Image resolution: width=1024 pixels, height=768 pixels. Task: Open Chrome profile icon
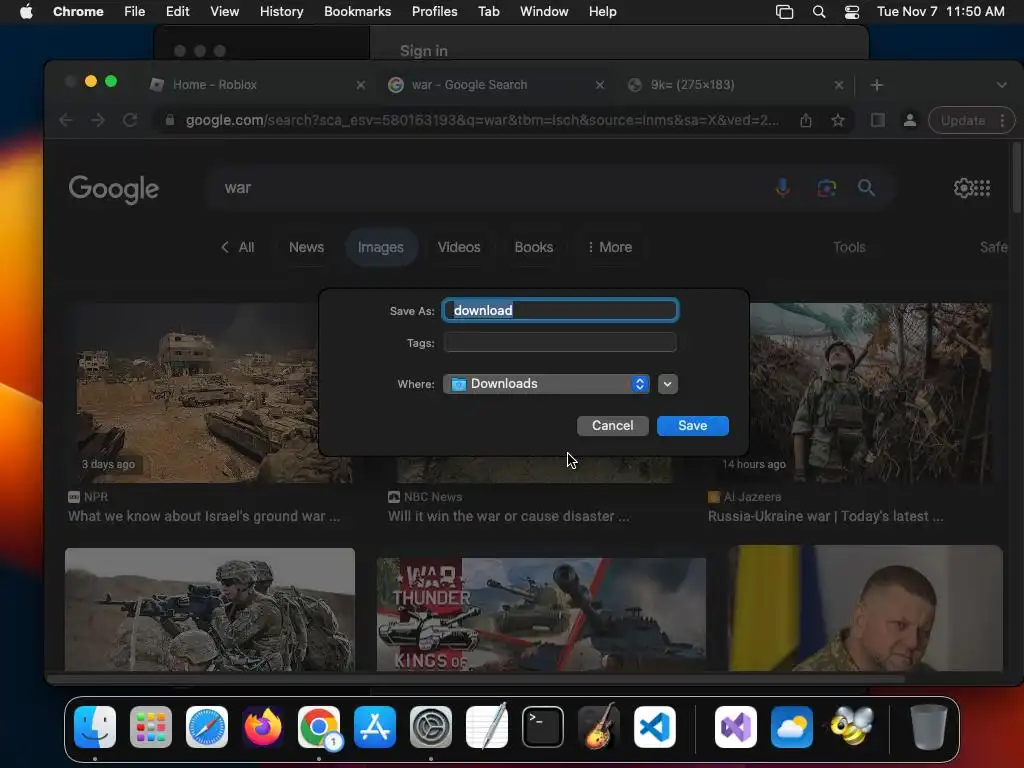[909, 120]
